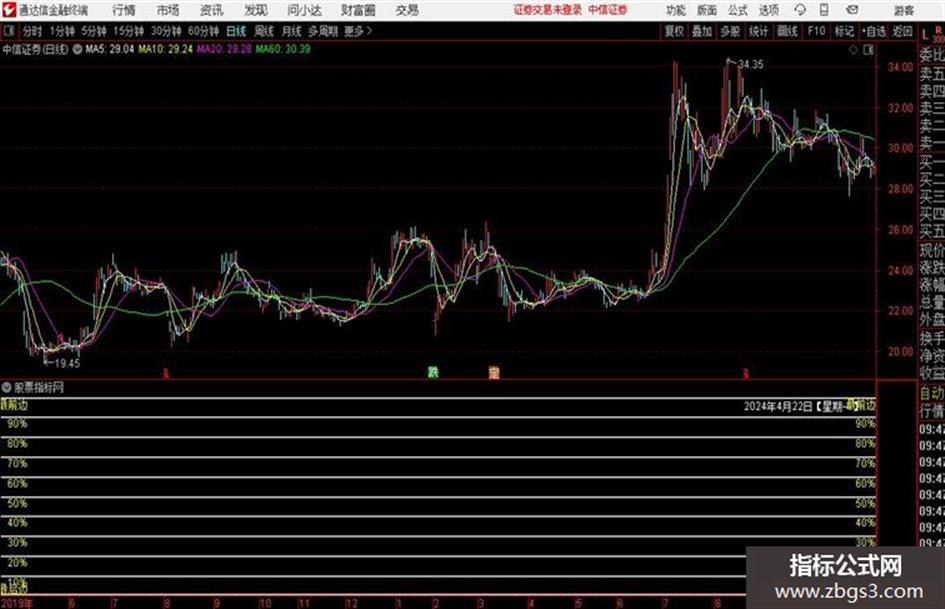
Task: Click the 34.35 high price label
Action: (x=750, y=65)
